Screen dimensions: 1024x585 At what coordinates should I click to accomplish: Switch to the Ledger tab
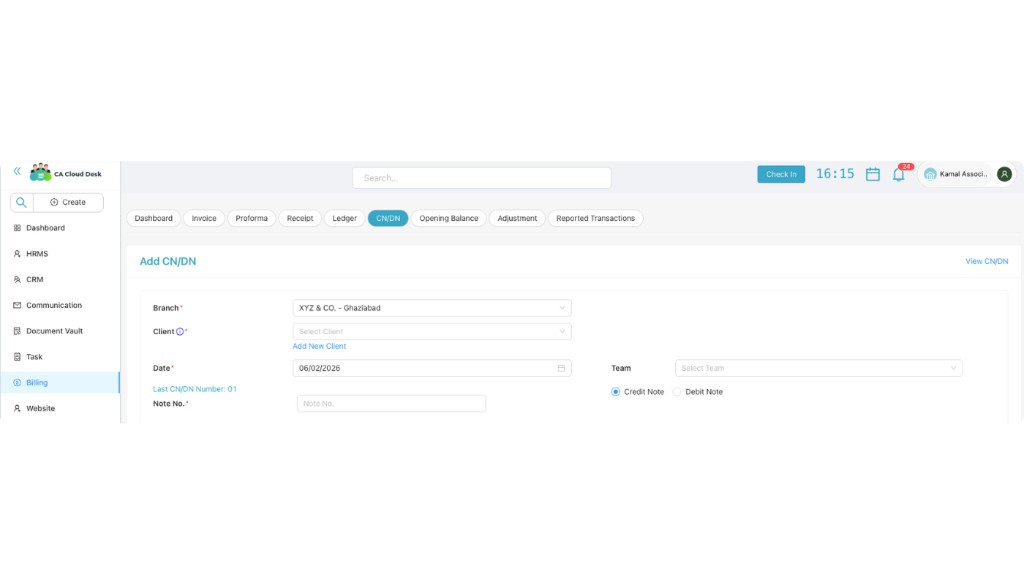(x=344, y=218)
